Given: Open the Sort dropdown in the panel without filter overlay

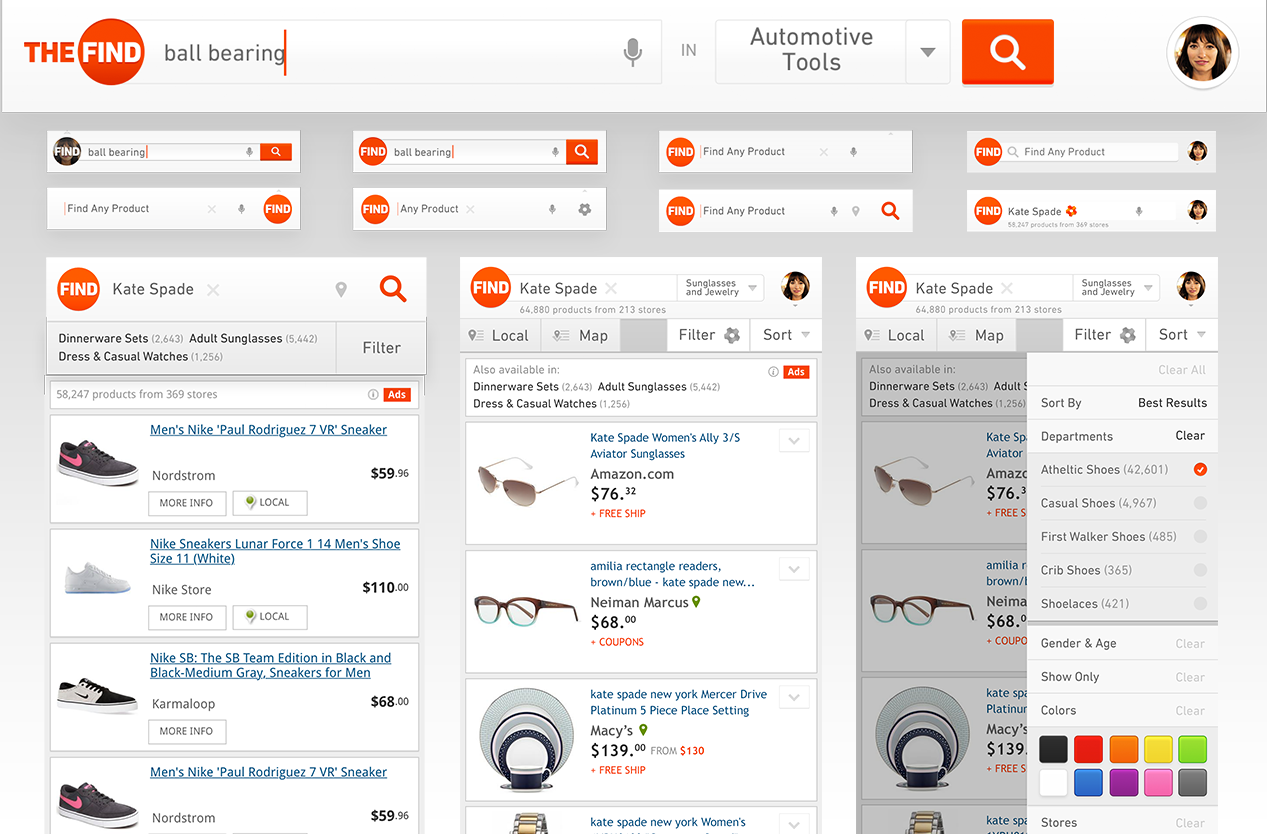Looking at the screenshot, I should coord(786,335).
